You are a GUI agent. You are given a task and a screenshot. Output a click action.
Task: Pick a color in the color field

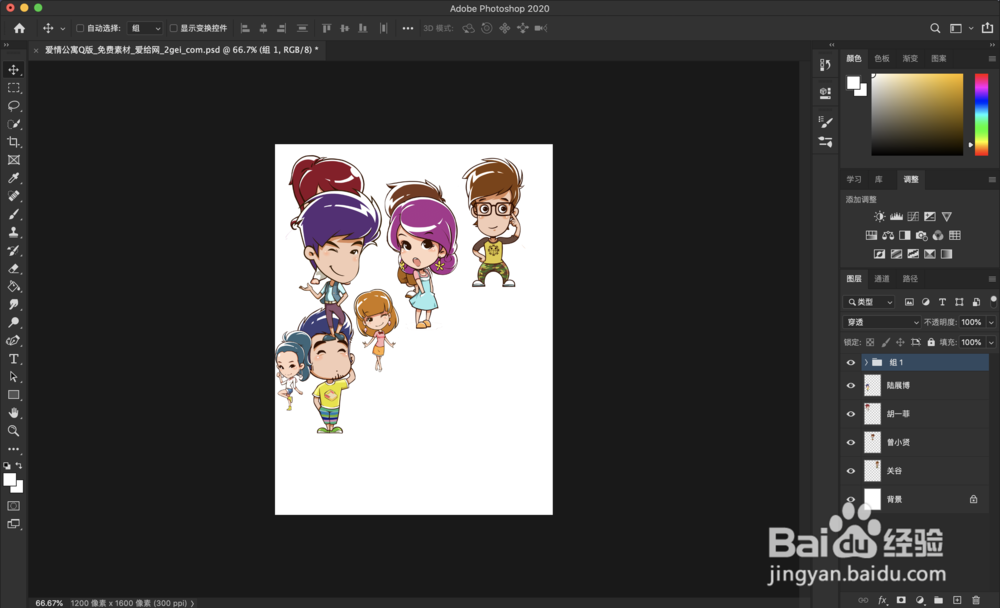point(917,114)
